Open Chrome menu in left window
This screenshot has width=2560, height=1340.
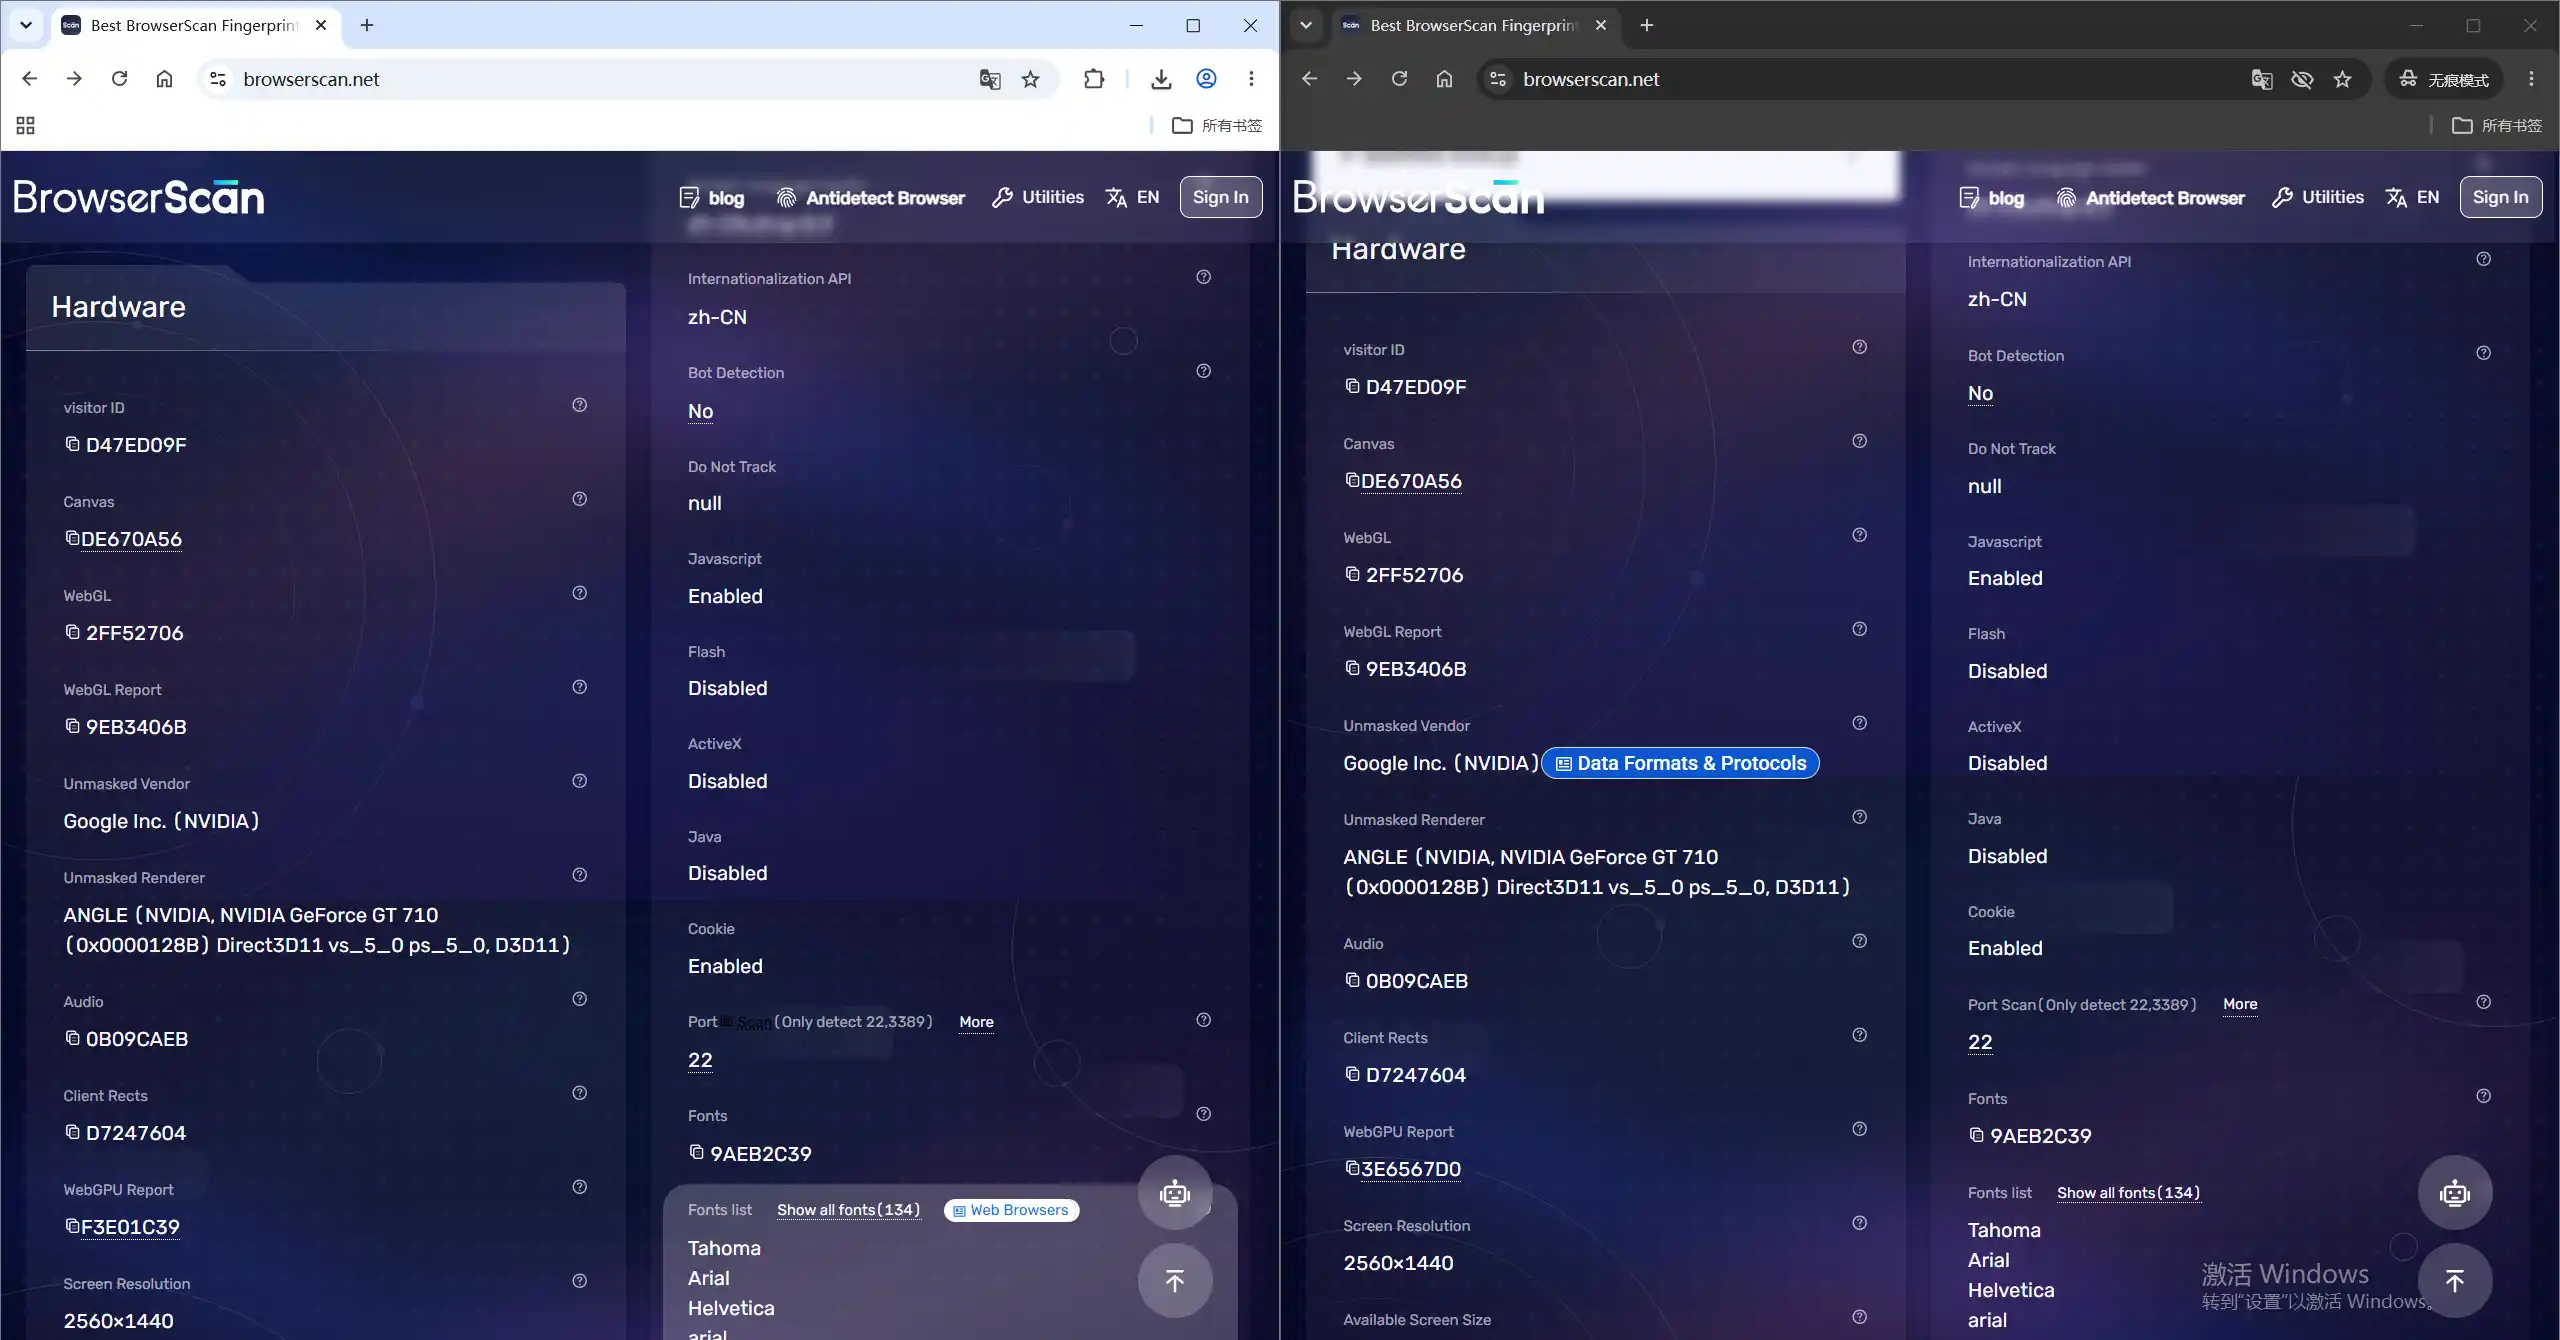click(1251, 79)
